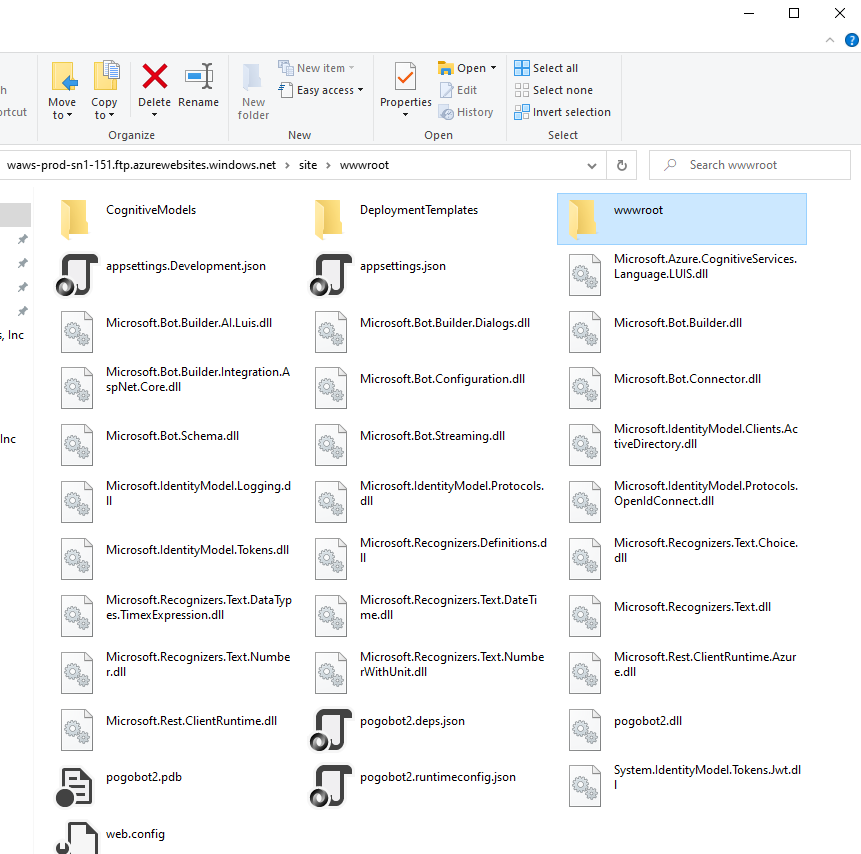This screenshot has width=861, height=854.
Task: Click Select none to clear selection
Action: [553, 90]
